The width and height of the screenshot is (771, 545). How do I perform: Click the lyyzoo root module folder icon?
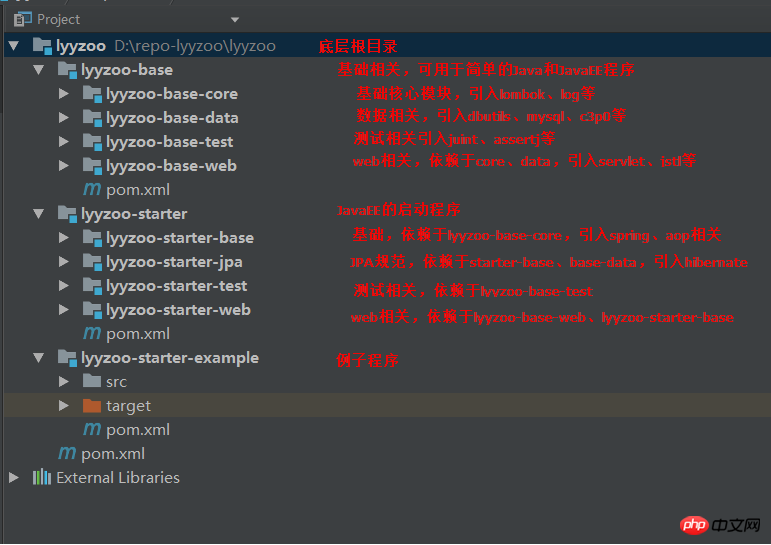point(42,46)
